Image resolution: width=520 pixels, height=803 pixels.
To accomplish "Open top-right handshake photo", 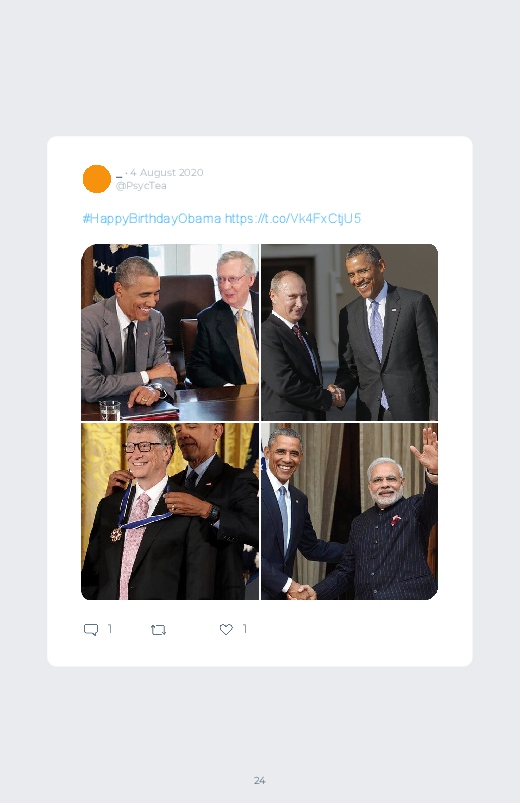I will 349,332.
